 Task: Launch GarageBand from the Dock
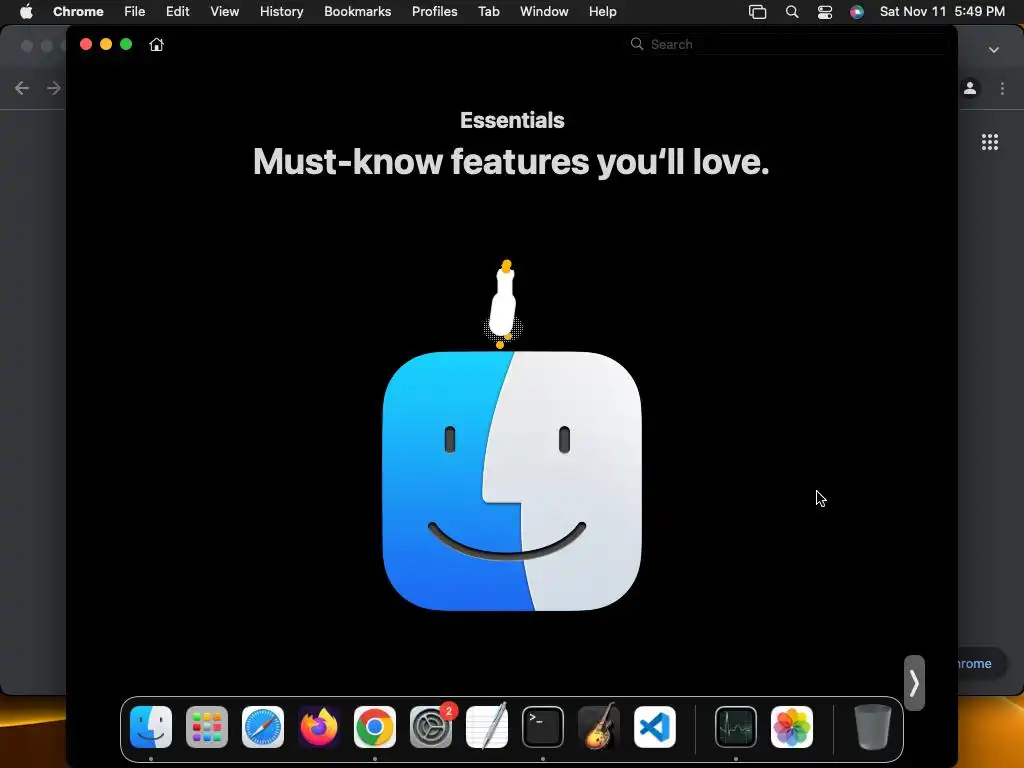coord(599,727)
